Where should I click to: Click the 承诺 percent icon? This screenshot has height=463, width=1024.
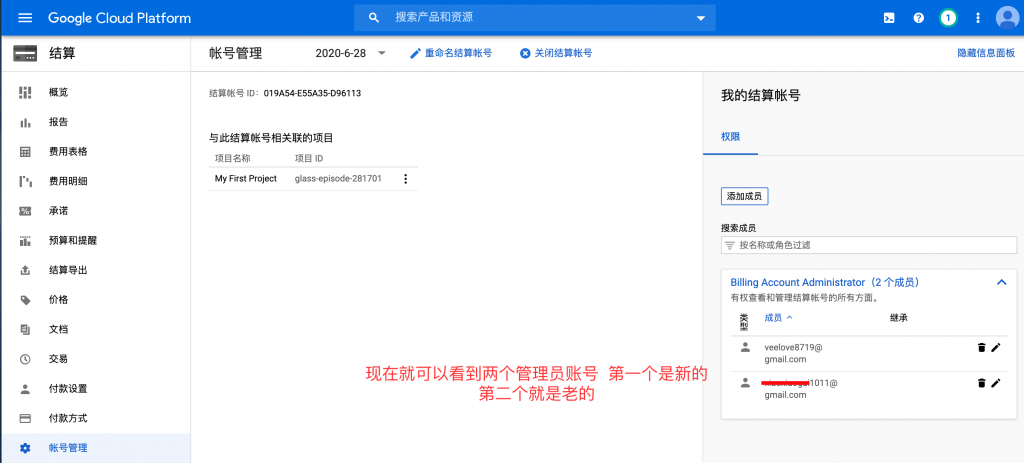[x=25, y=211]
